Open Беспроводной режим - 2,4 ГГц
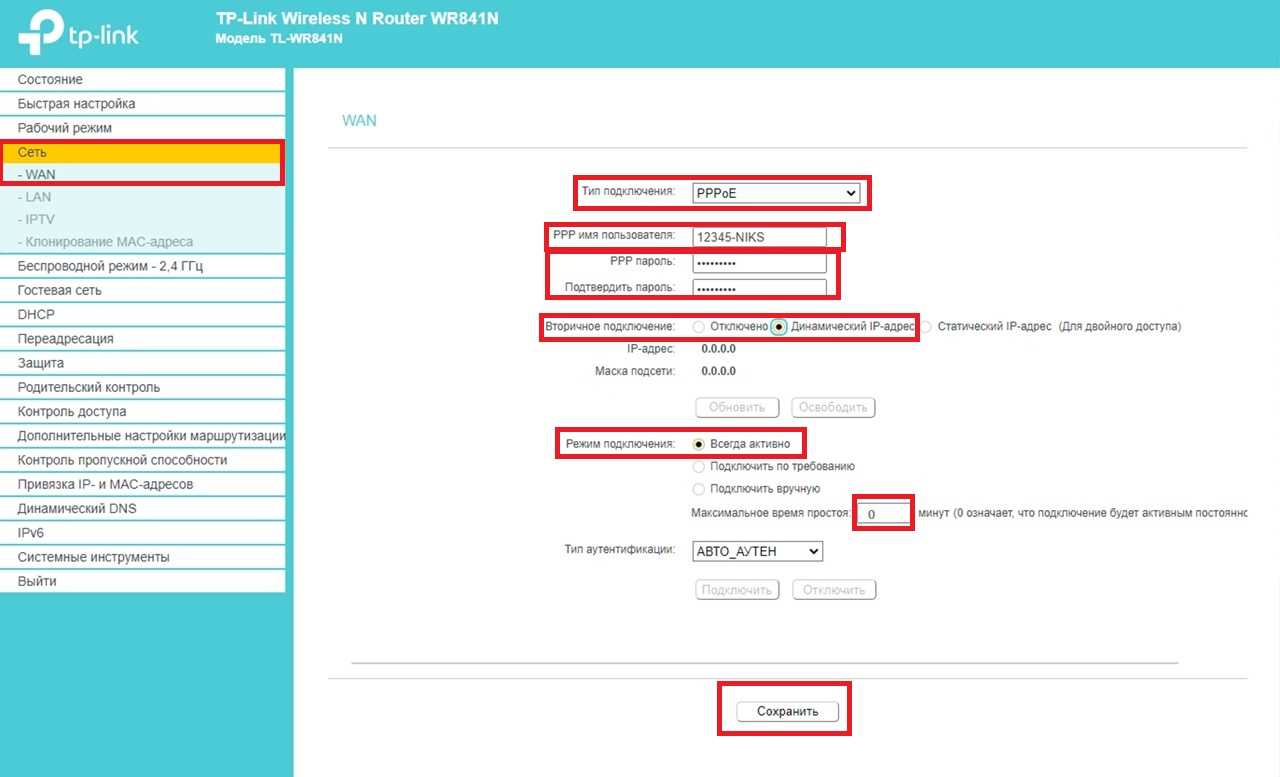This screenshot has width=1280, height=777. 143,266
